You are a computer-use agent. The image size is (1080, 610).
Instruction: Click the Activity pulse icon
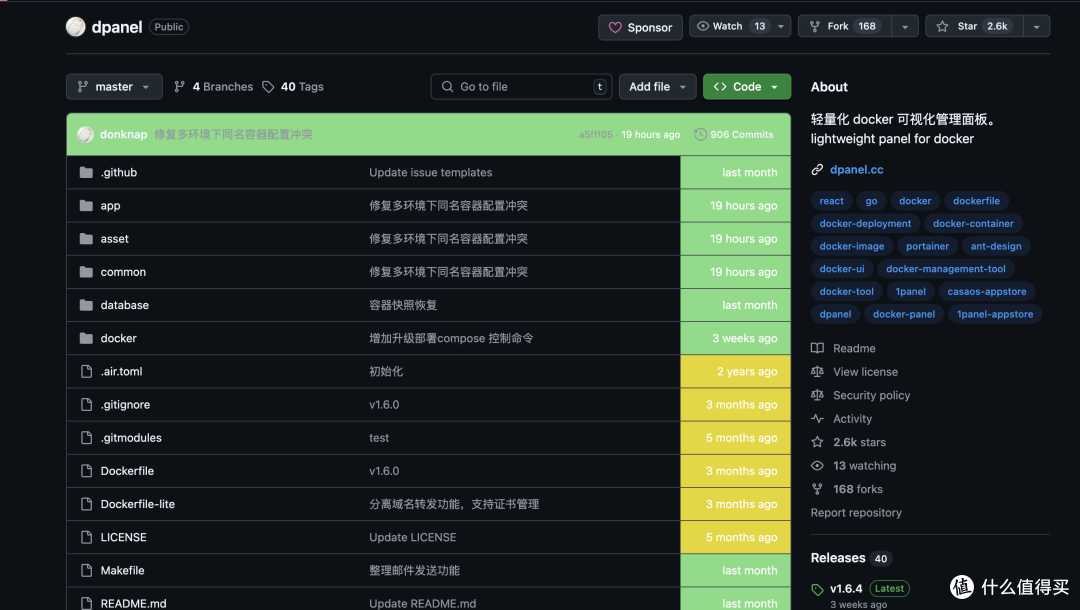(x=817, y=418)
